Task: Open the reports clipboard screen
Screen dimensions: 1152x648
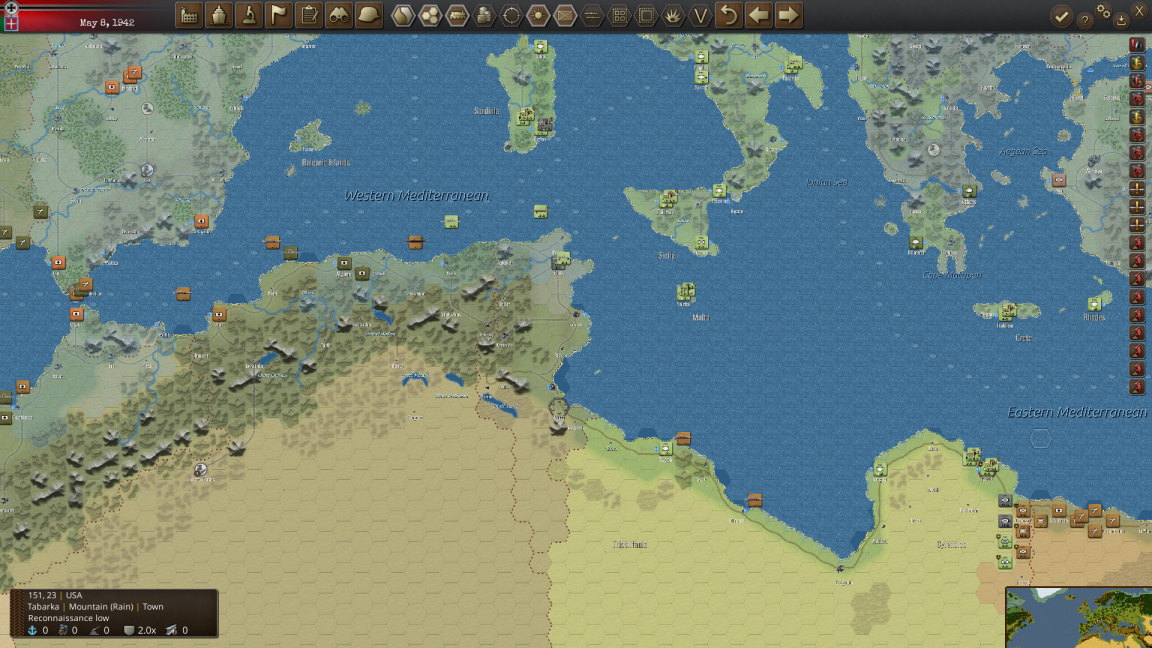Action: coord(309,15)
